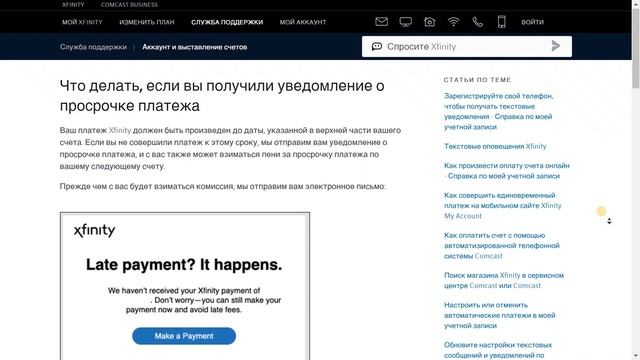
Task: Open the МОЙ АККАУНТ menu
Action: click(x=303, y=22)
